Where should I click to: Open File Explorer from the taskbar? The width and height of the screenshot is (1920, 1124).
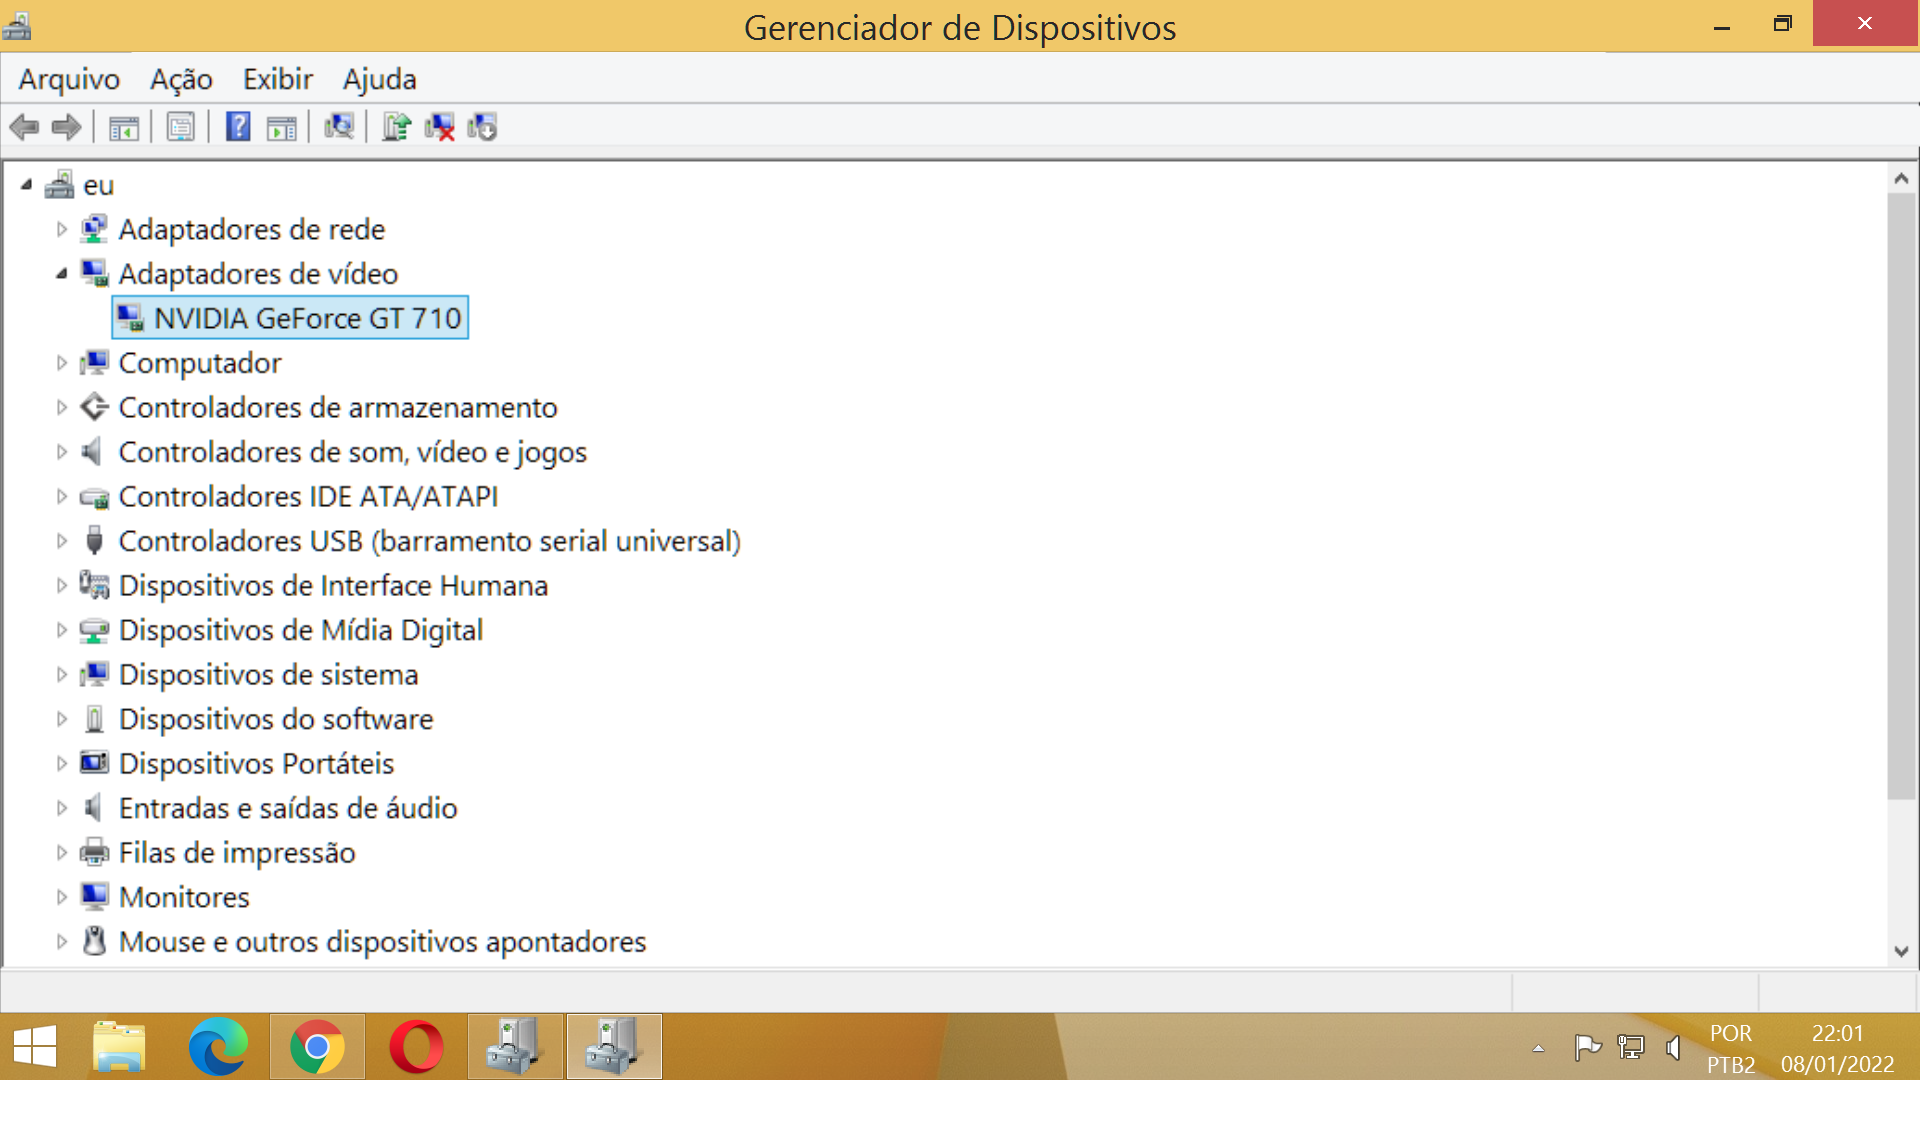tap(119, 1047)
